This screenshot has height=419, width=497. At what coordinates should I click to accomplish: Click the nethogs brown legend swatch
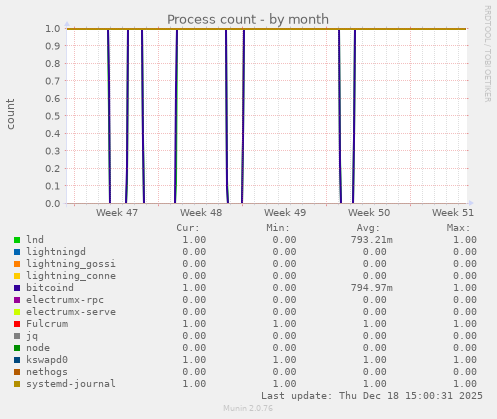pyautogui.click(x=17, y=372)
